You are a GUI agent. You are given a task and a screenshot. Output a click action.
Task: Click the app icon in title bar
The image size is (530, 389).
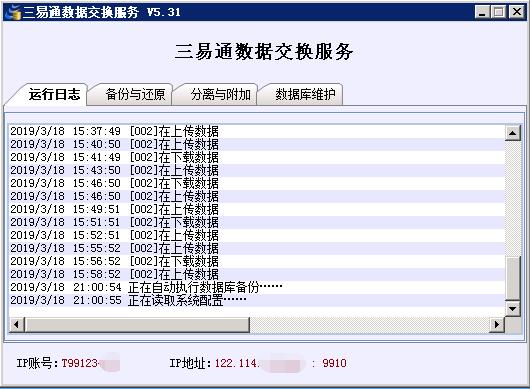click(x=14, y=13)
